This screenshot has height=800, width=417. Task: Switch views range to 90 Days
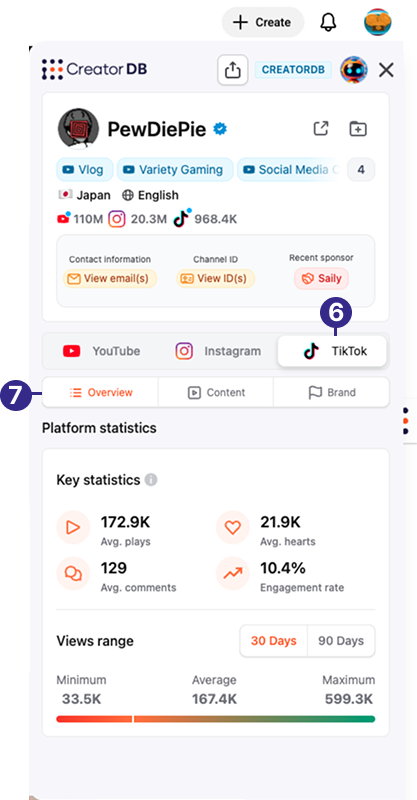pyautogui.click(x=341, y=641)
